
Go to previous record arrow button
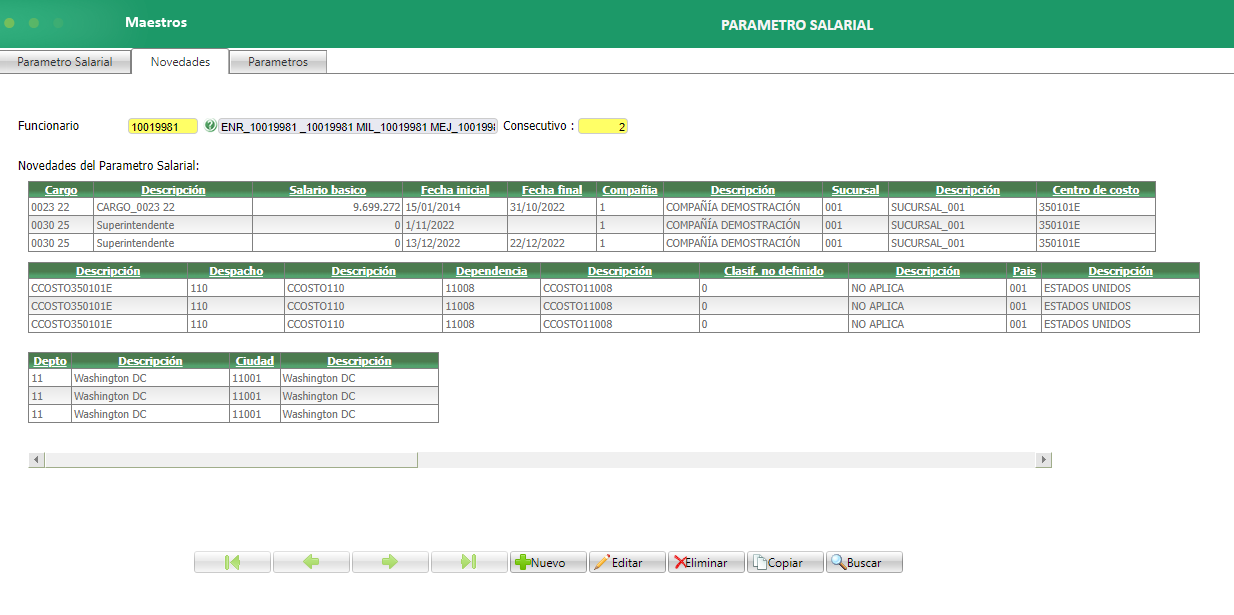click(311, 562)
